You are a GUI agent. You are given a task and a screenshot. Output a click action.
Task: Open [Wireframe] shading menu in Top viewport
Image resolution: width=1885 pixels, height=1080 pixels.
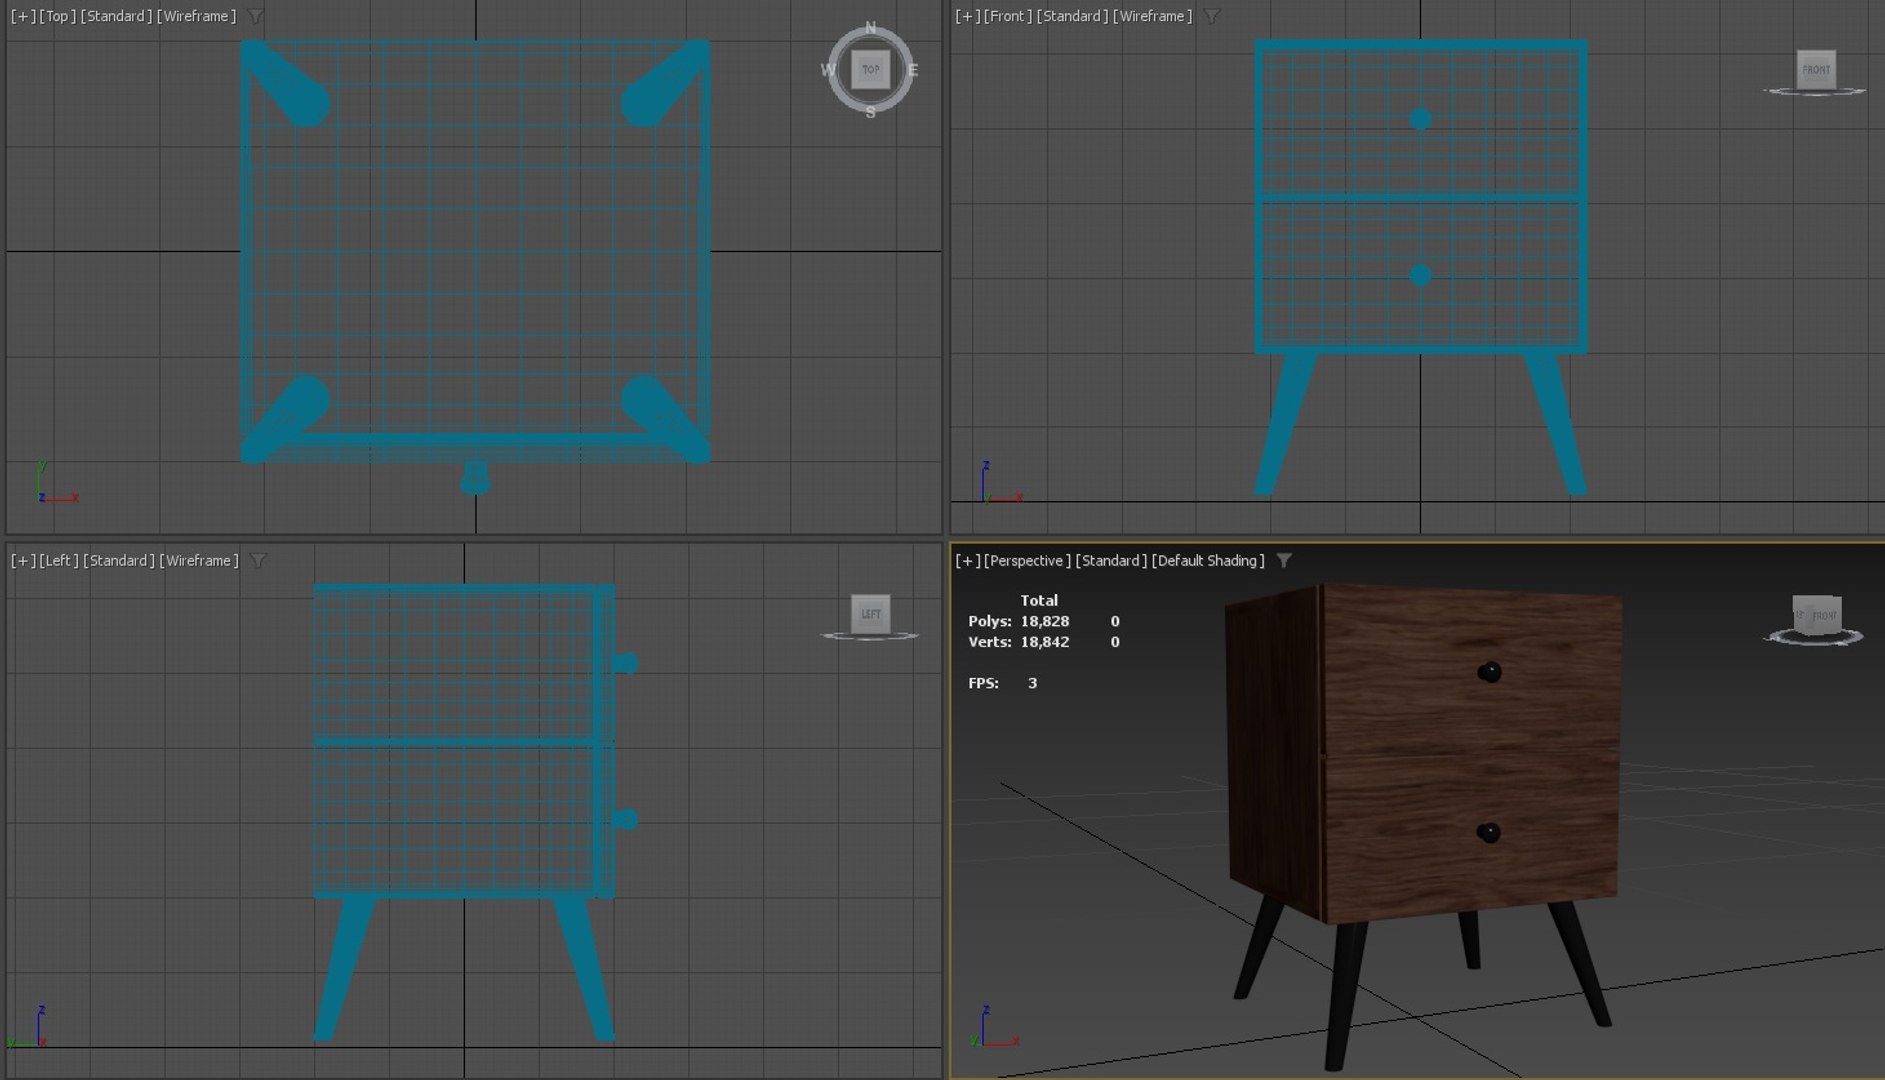click(x=196, y=16)
